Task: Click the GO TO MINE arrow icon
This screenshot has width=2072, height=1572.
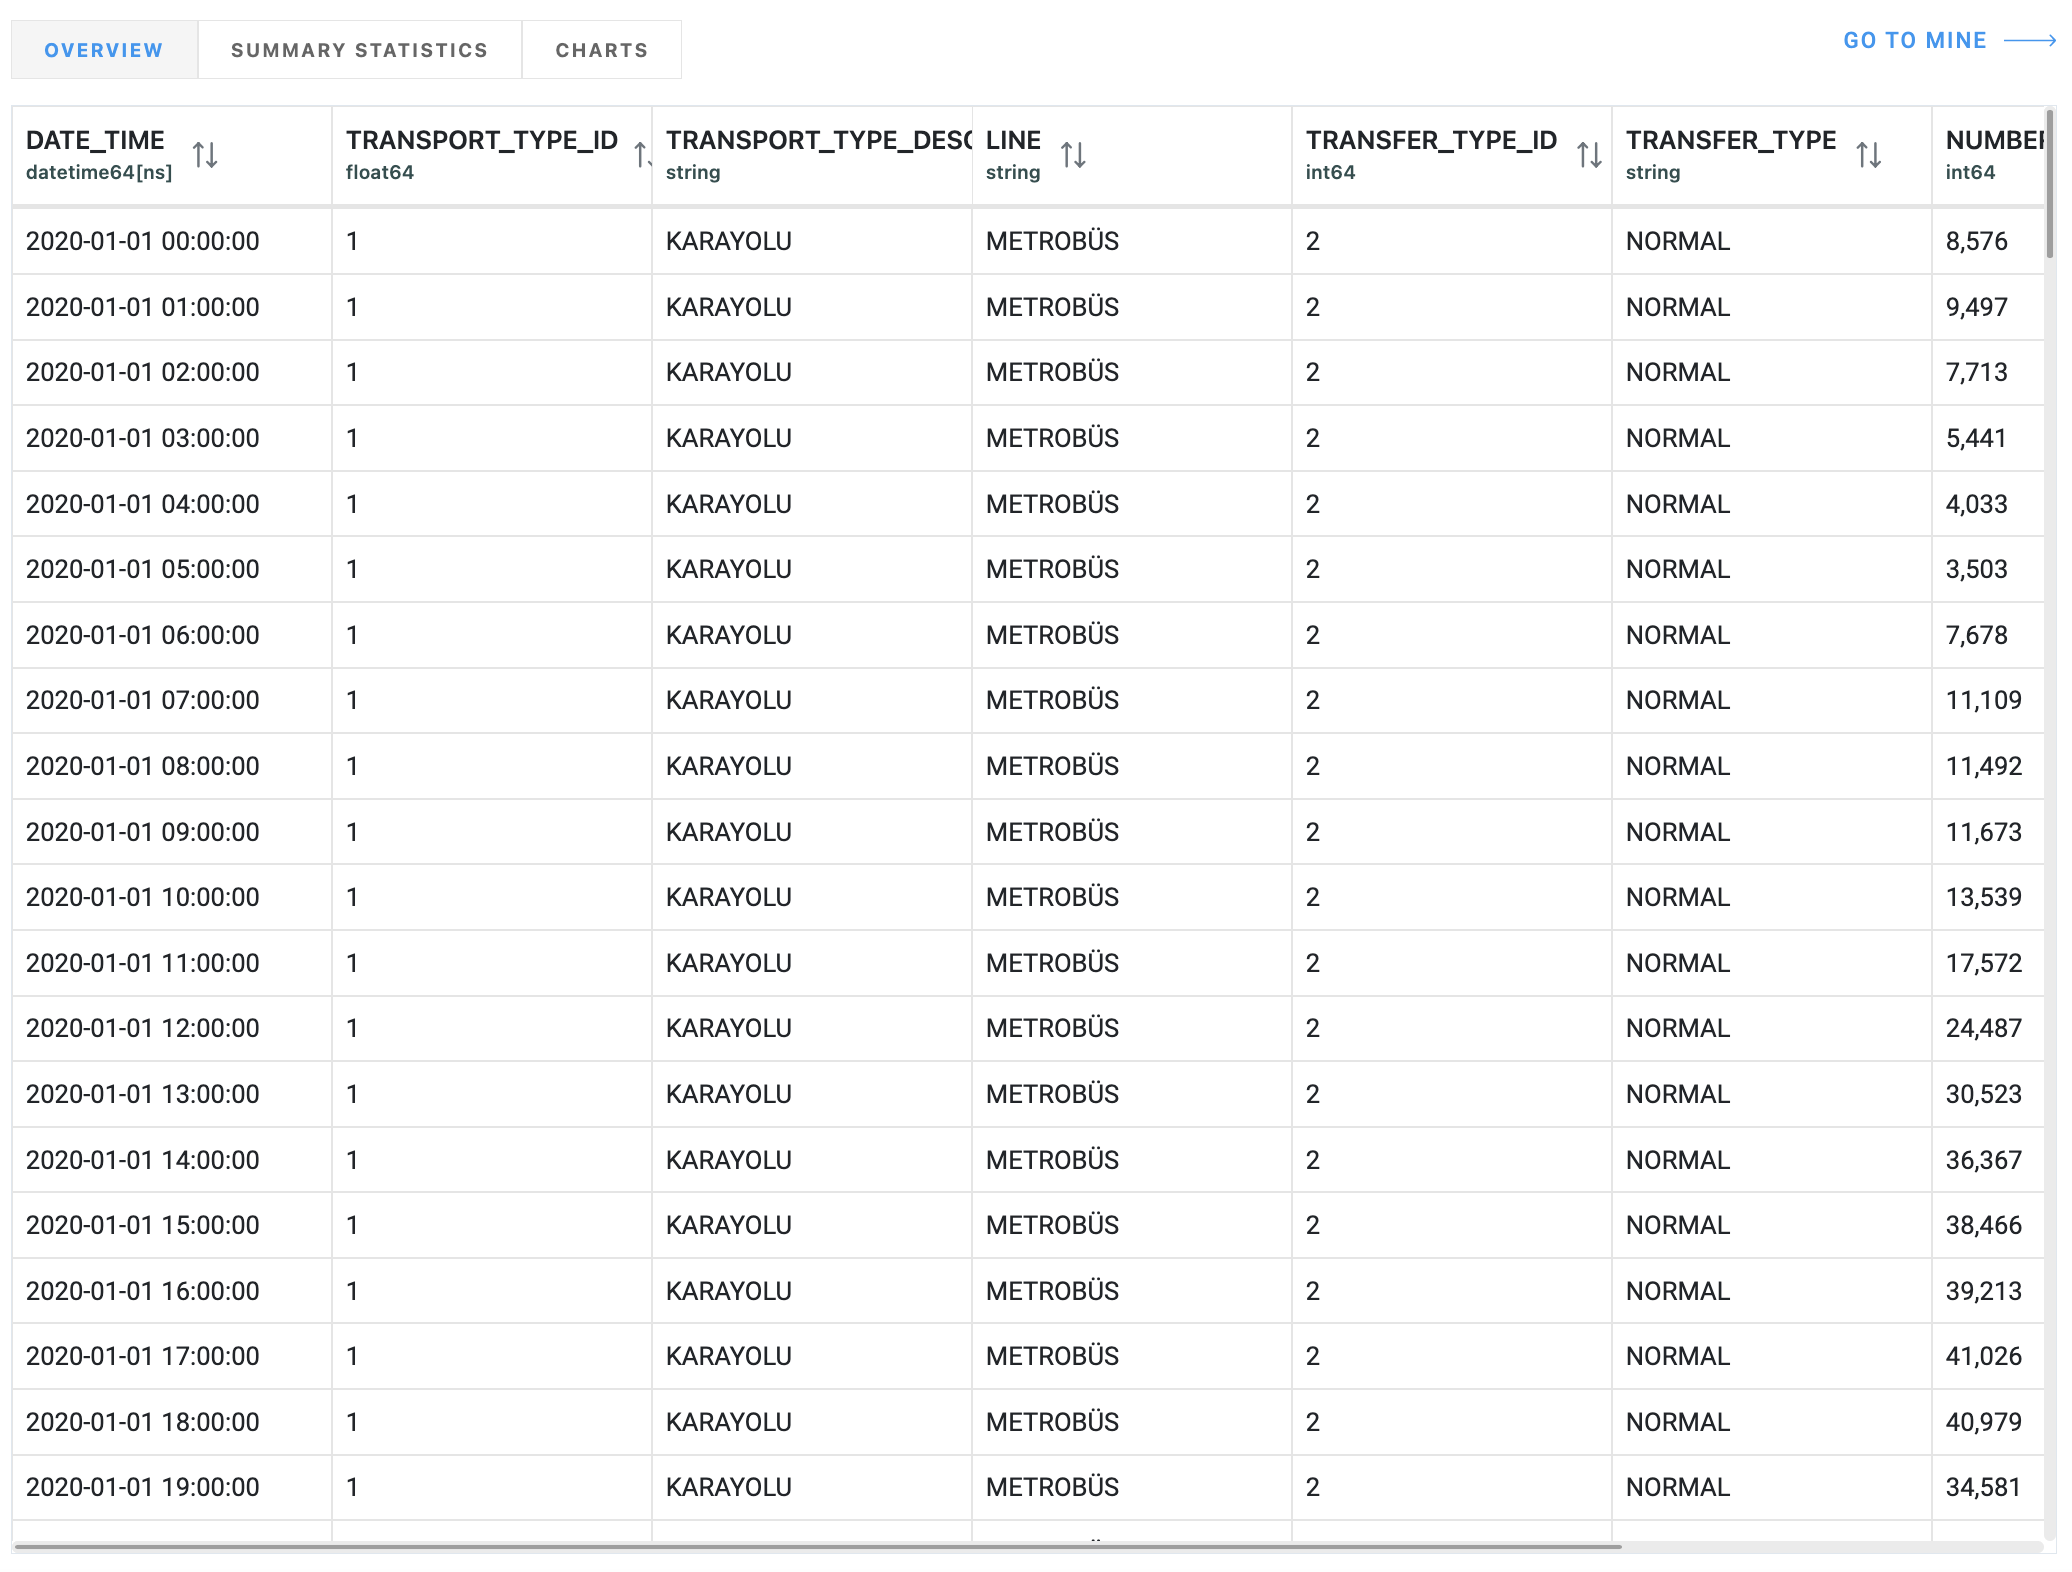Action: pos(2030,41)
